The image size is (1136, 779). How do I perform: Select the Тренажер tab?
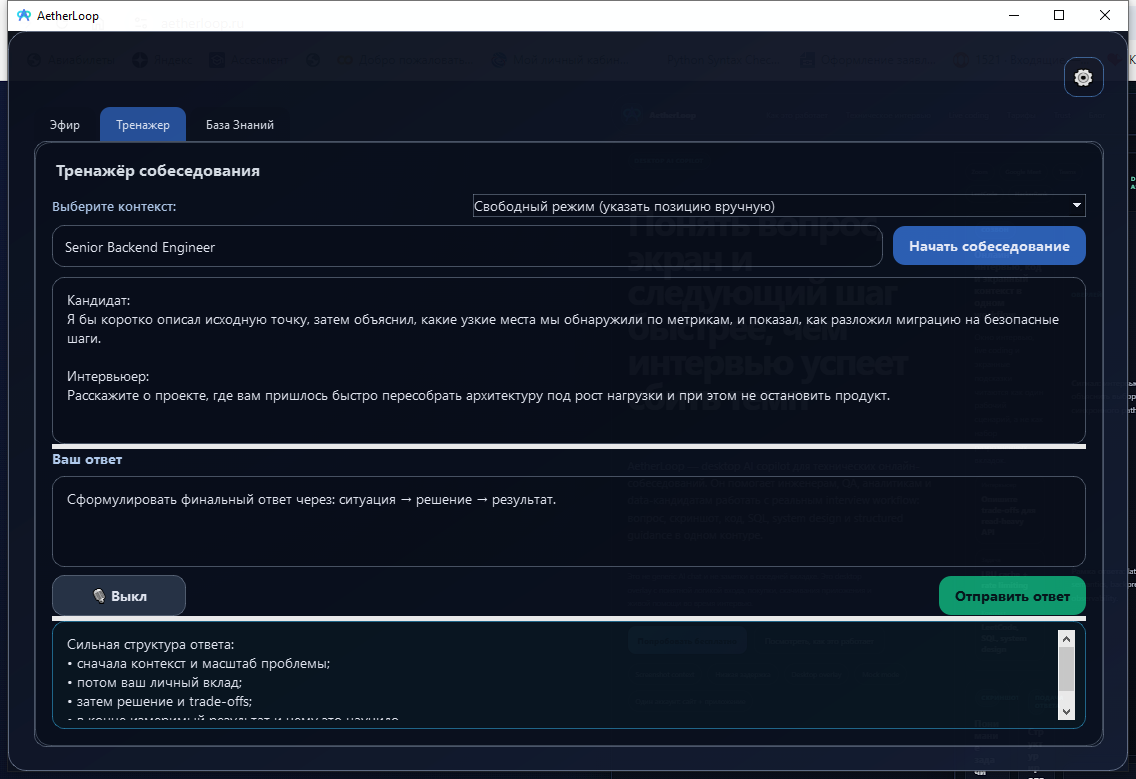coord(142,124)
